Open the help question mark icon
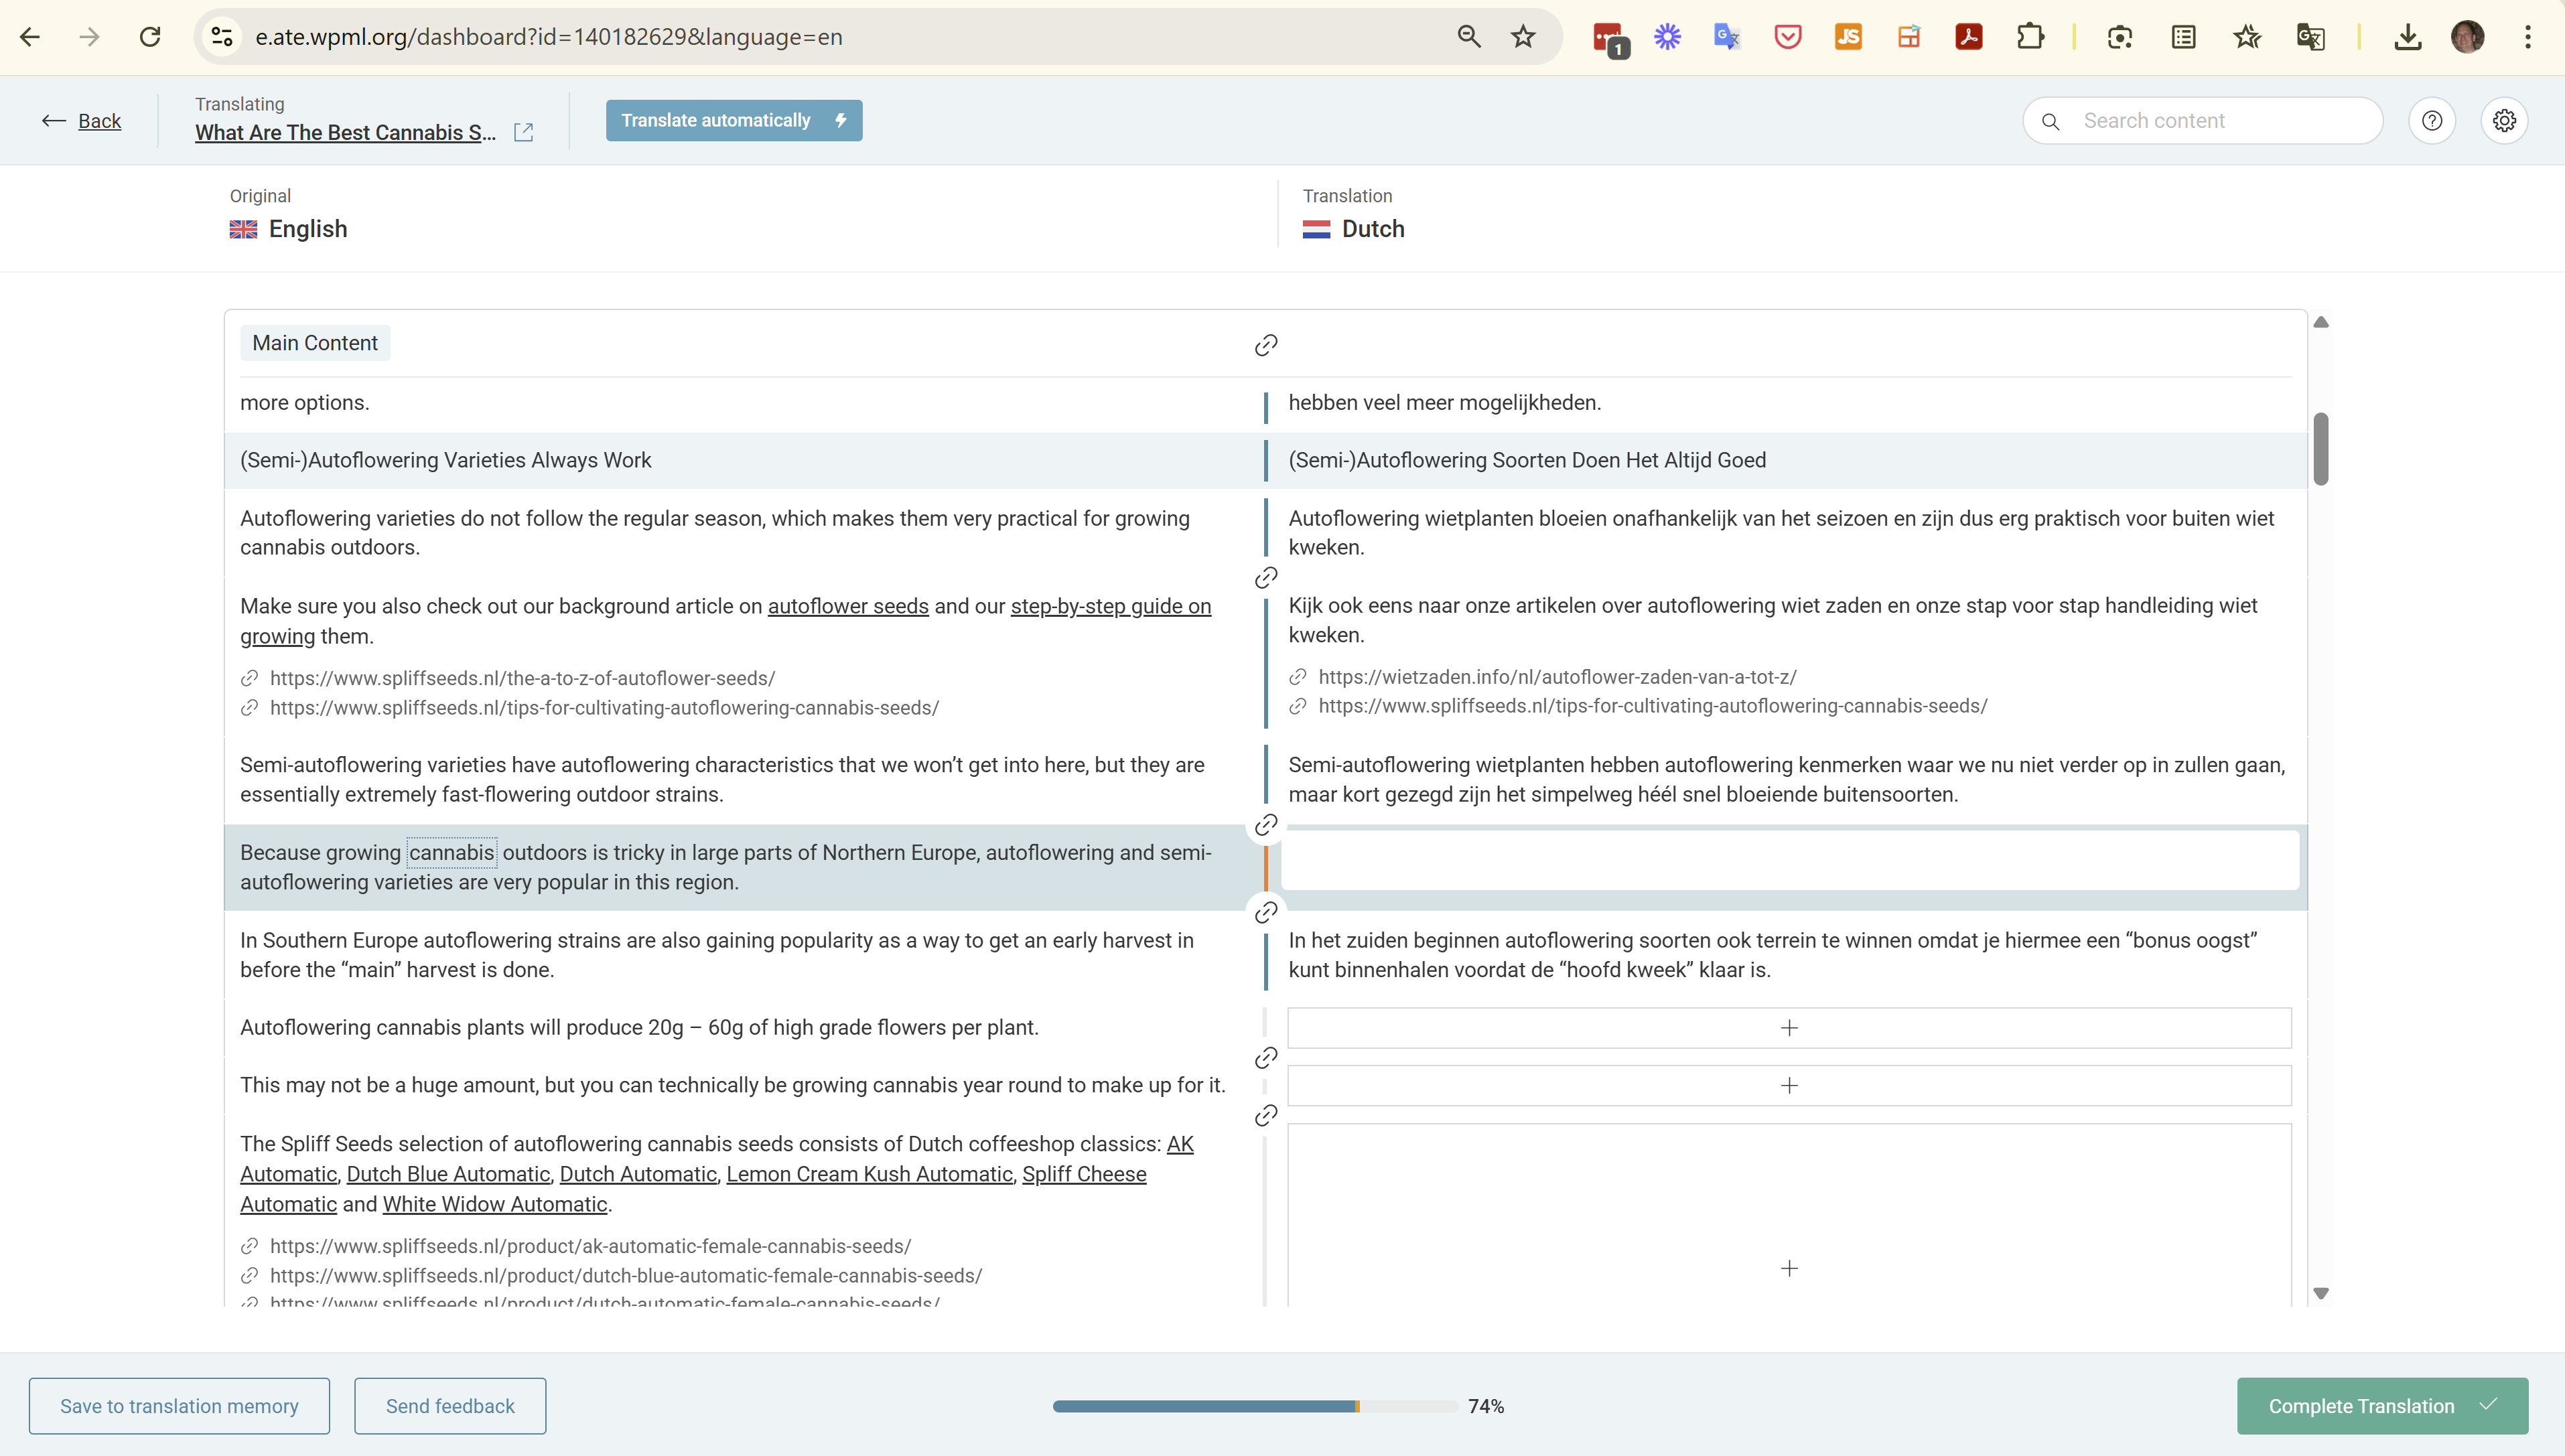The image size is (2565, 1456). click(2432, 121)
